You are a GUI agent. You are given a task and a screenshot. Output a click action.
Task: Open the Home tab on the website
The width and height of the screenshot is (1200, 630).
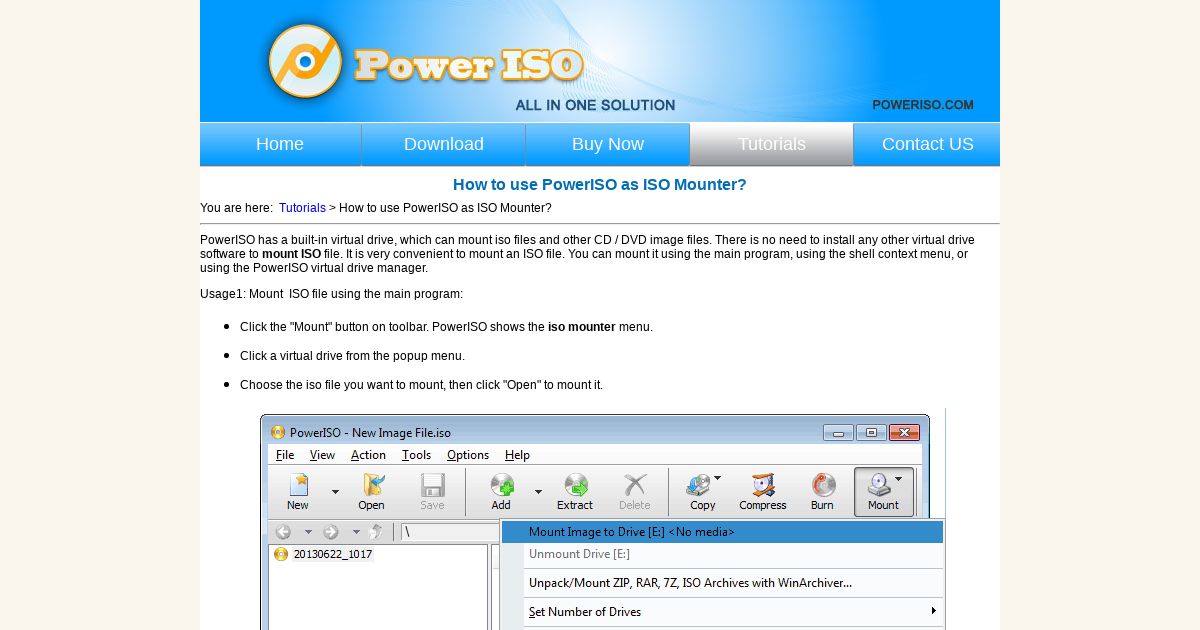coord(280,144)
